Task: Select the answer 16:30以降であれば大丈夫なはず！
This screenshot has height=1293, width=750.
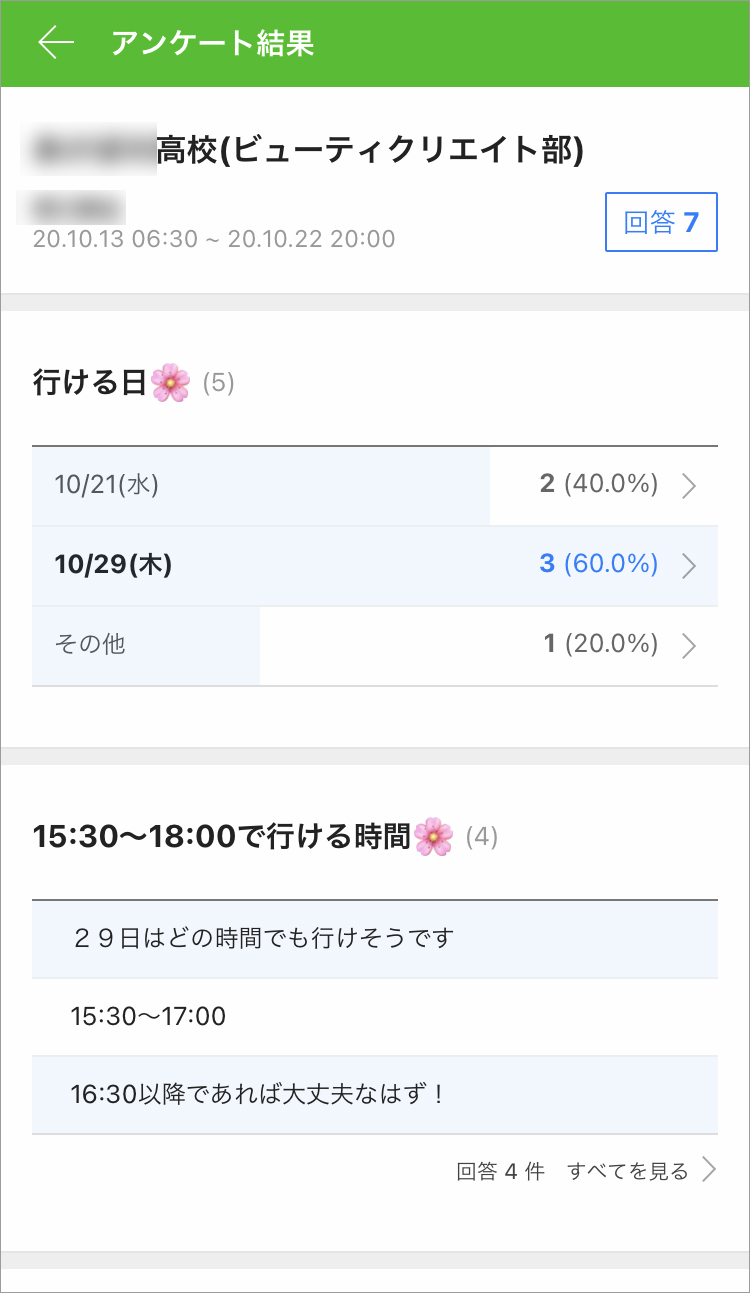Action: (x=258, y=1094)
